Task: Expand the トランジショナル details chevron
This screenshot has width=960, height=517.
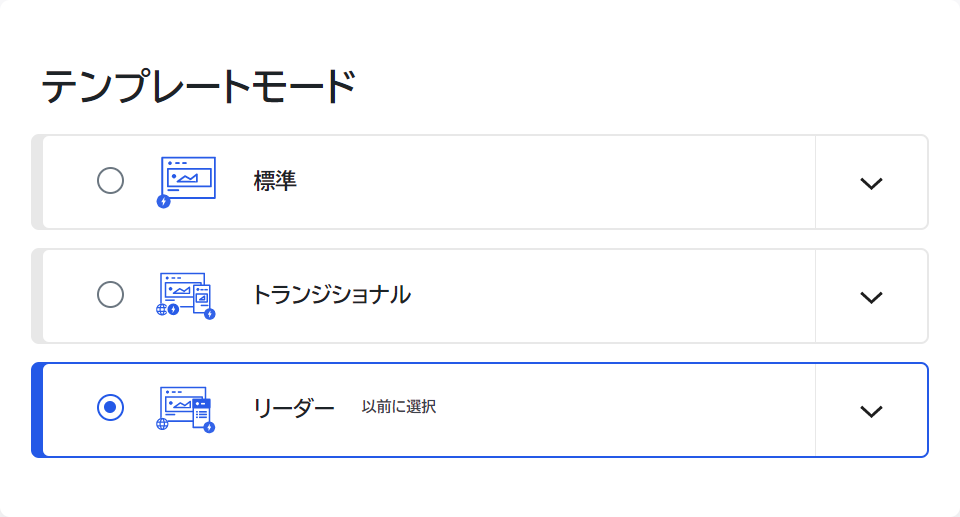Action: click(871, 296)
